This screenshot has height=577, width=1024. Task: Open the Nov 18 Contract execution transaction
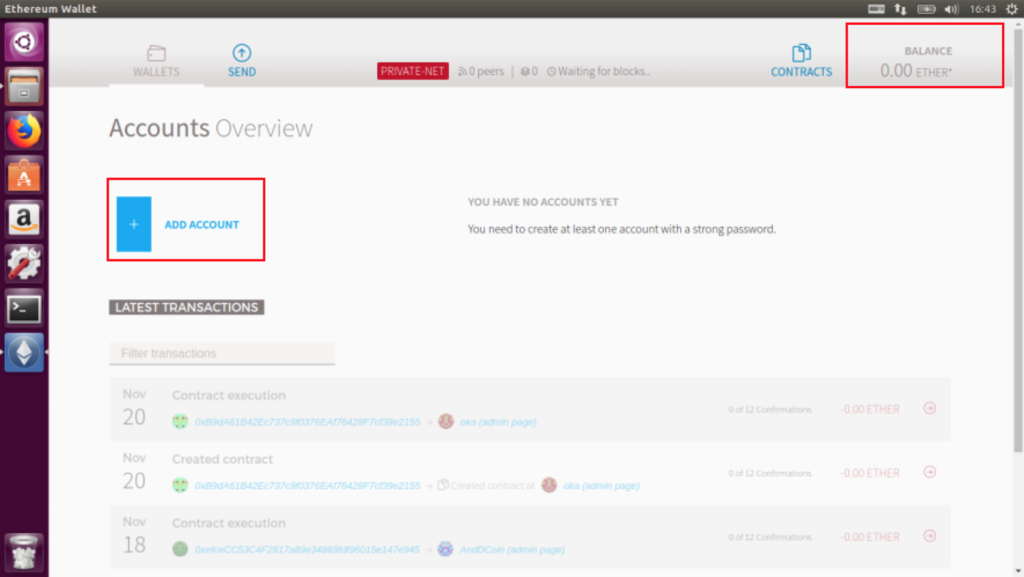pos(530,537)
